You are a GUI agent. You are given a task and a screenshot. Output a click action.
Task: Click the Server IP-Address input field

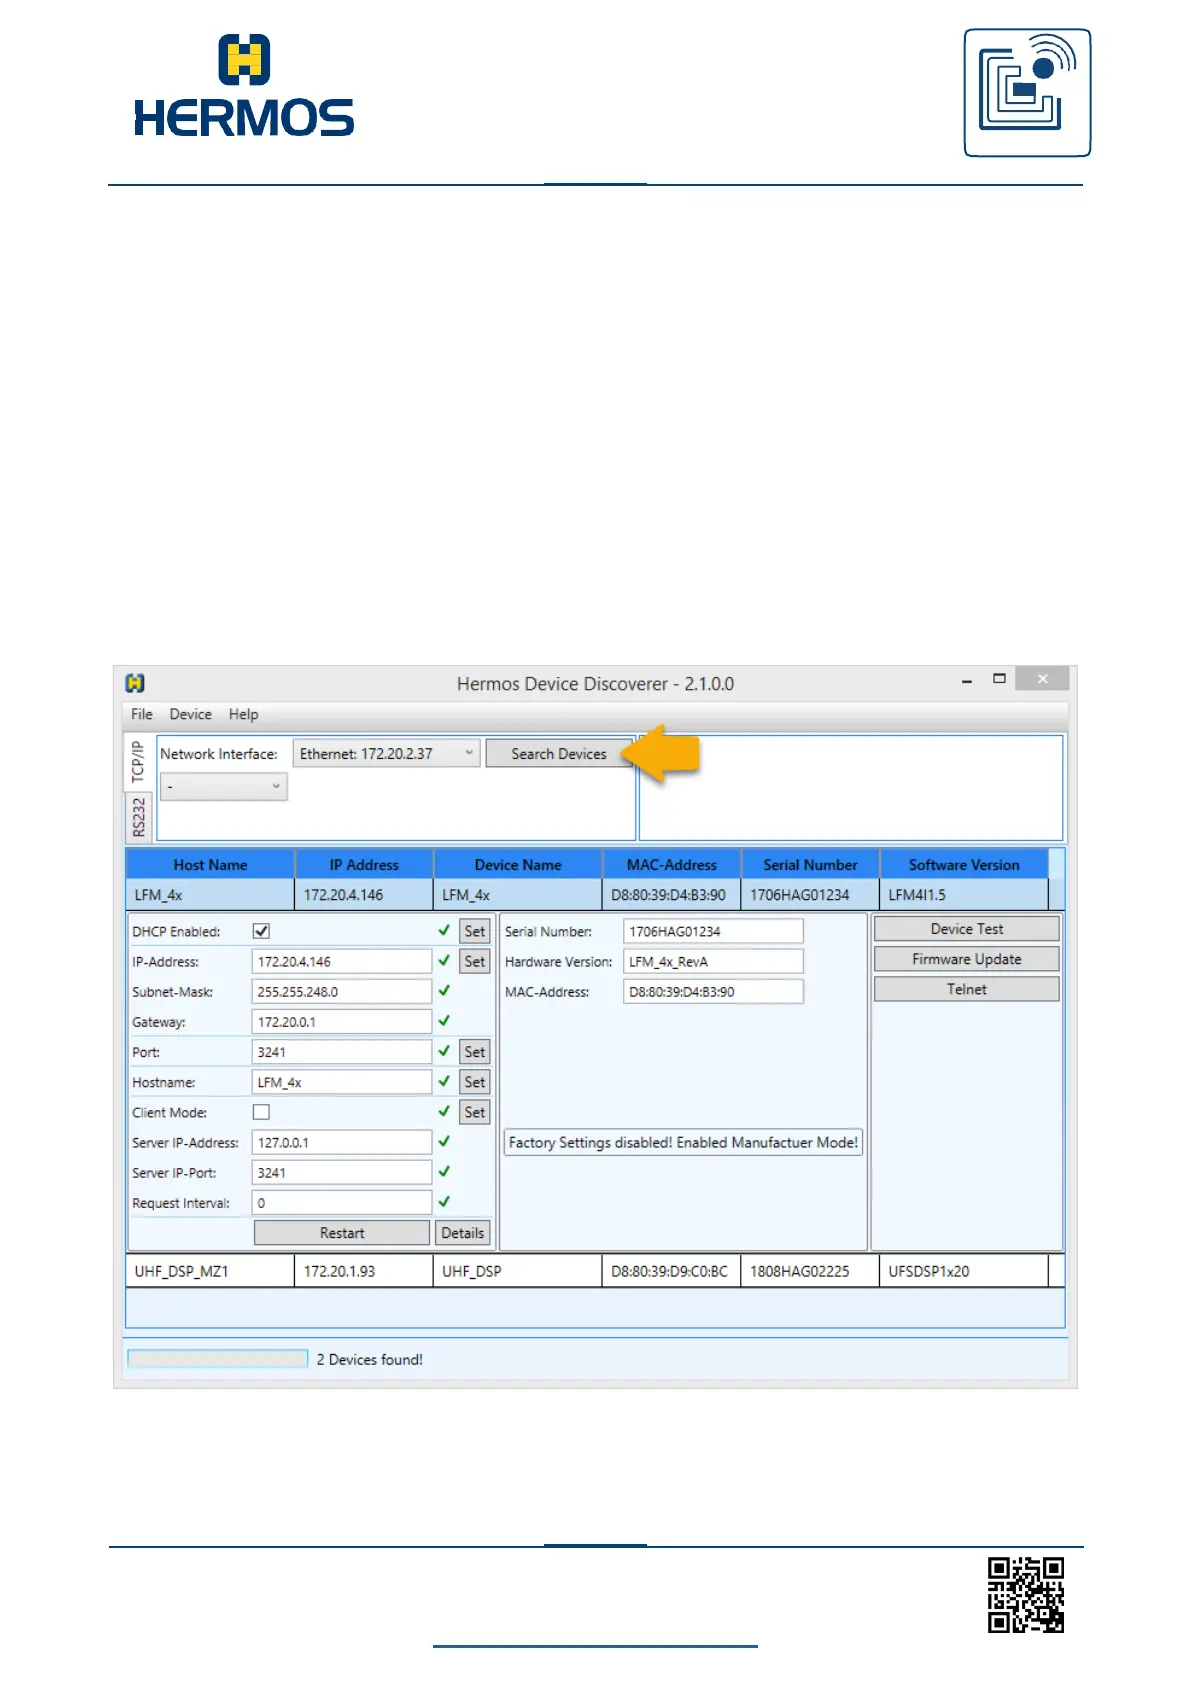[x=342, y=1142]
